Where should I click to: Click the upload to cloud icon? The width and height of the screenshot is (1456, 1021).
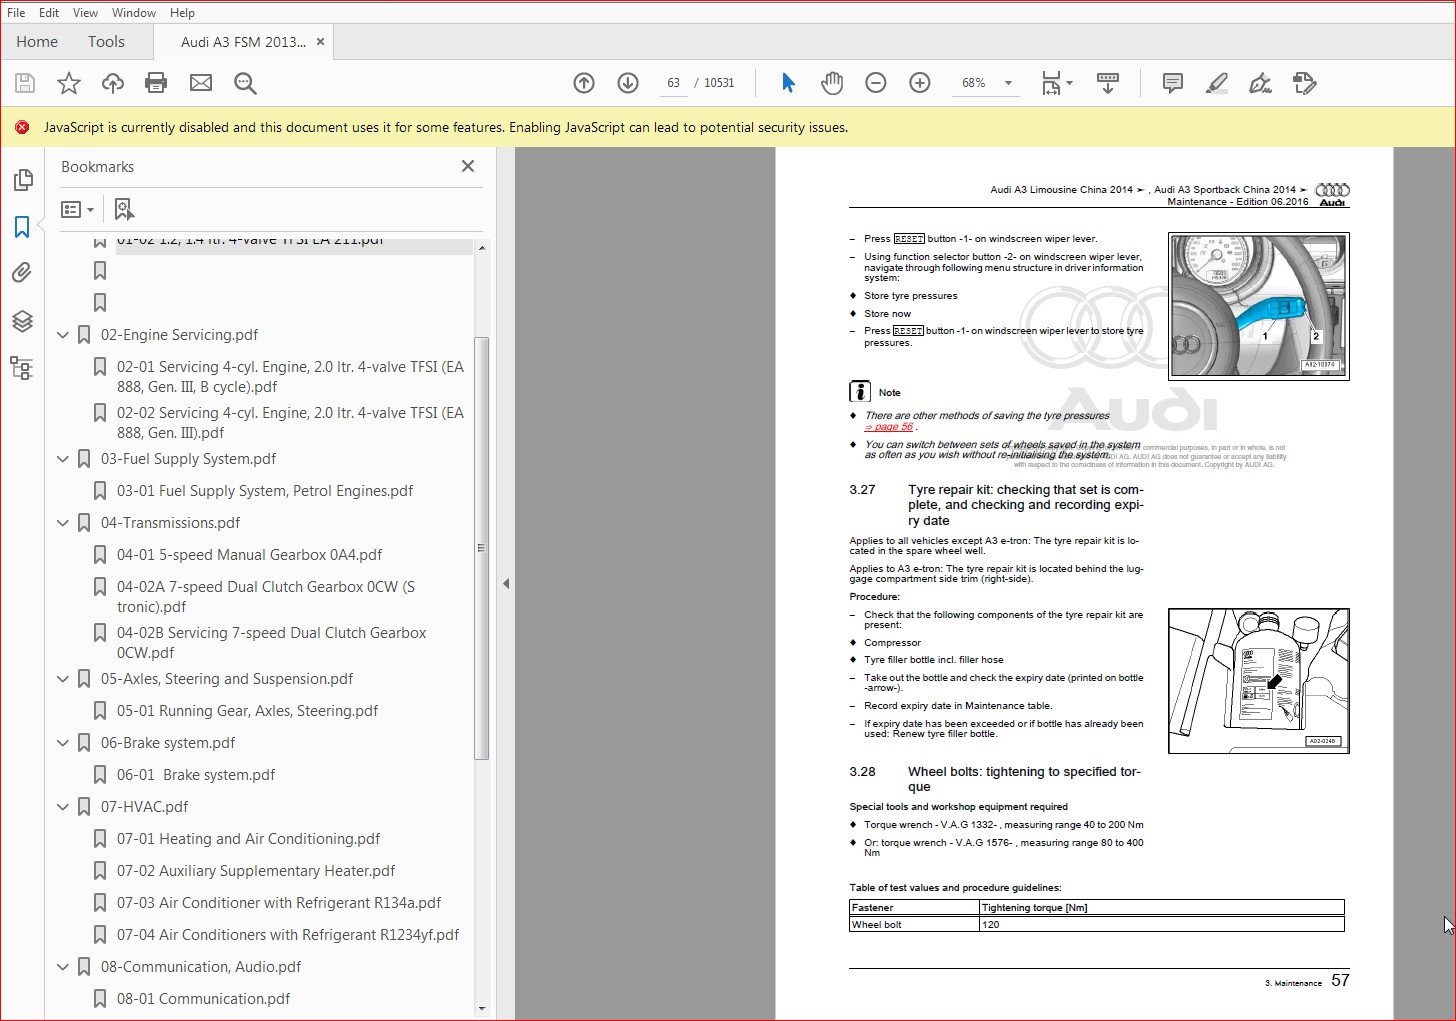coord(113,83)
